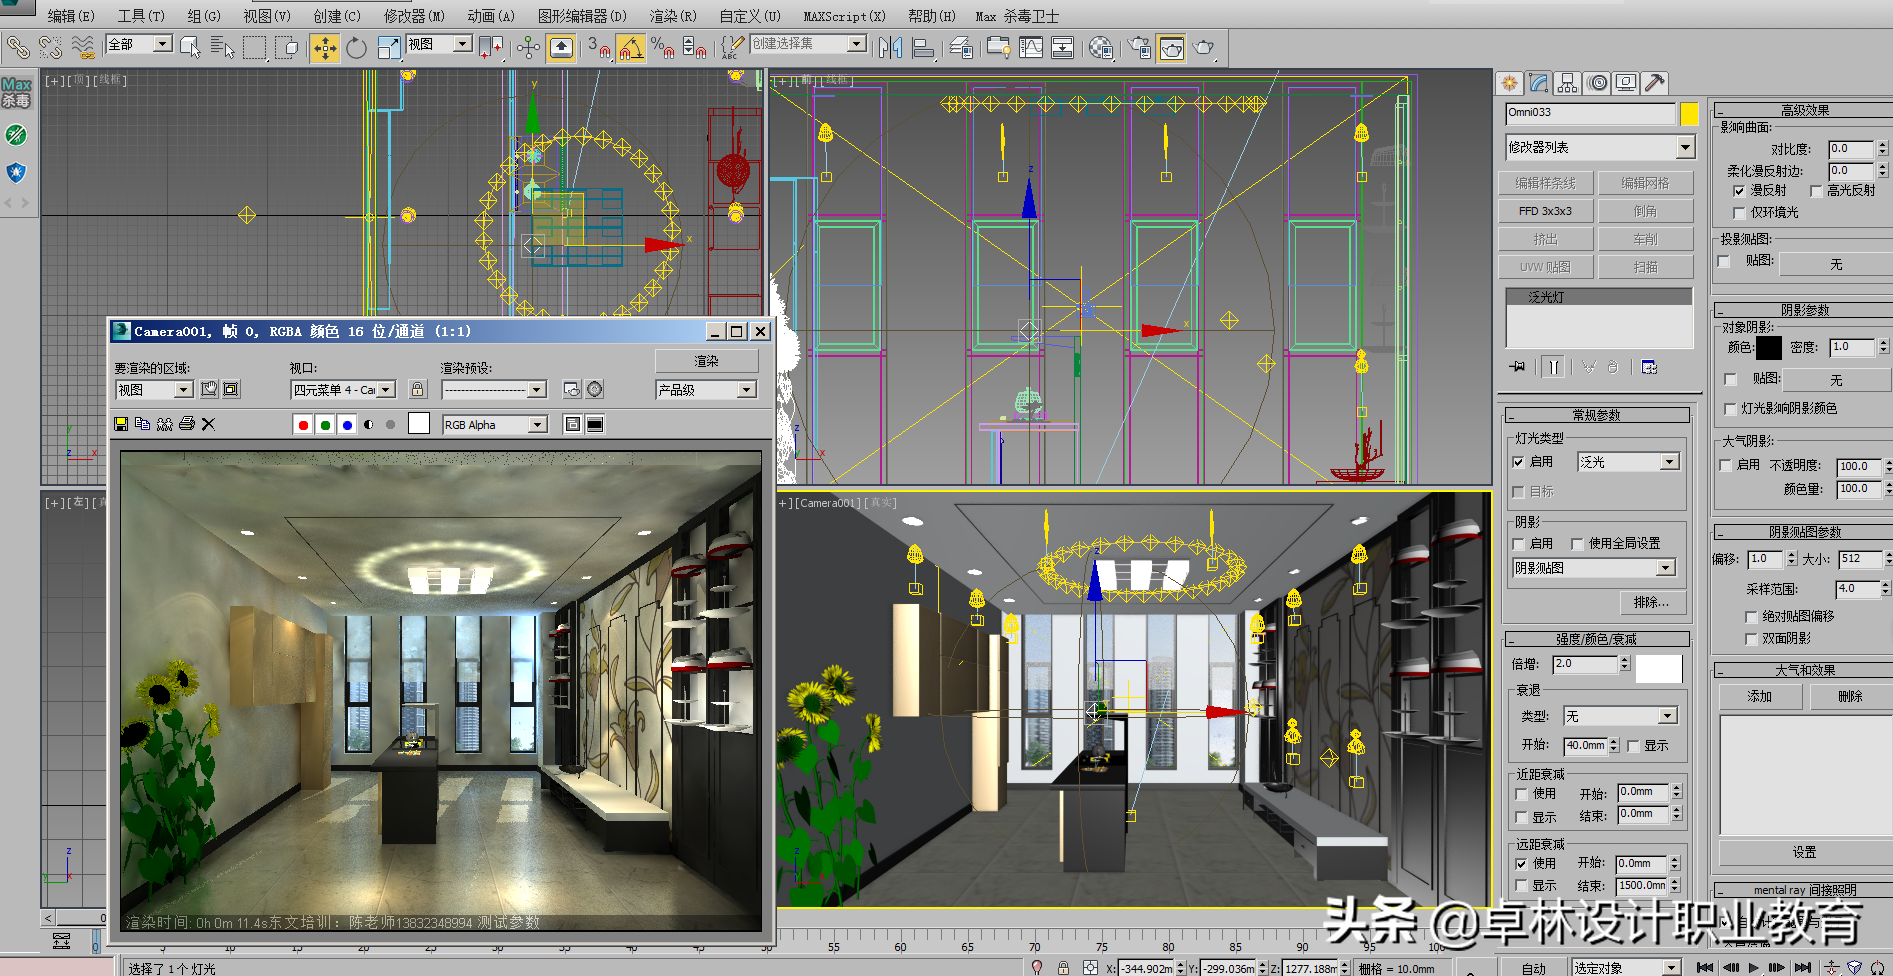Open the Utilities hammer tab

[x=1655, y=83]
